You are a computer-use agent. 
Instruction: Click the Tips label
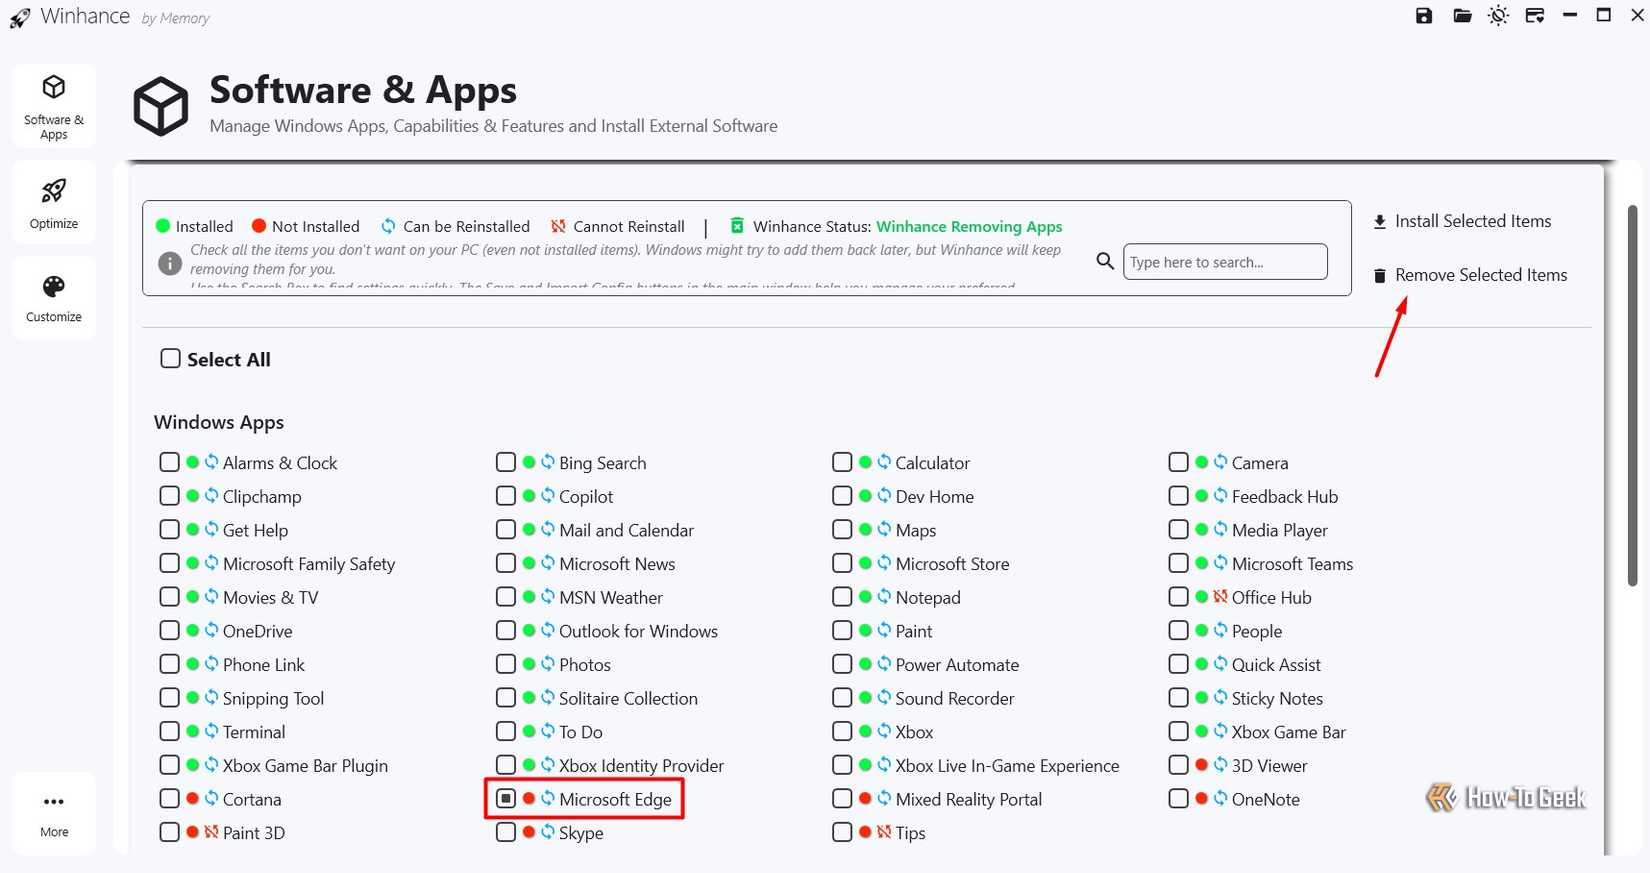[910, 833]
